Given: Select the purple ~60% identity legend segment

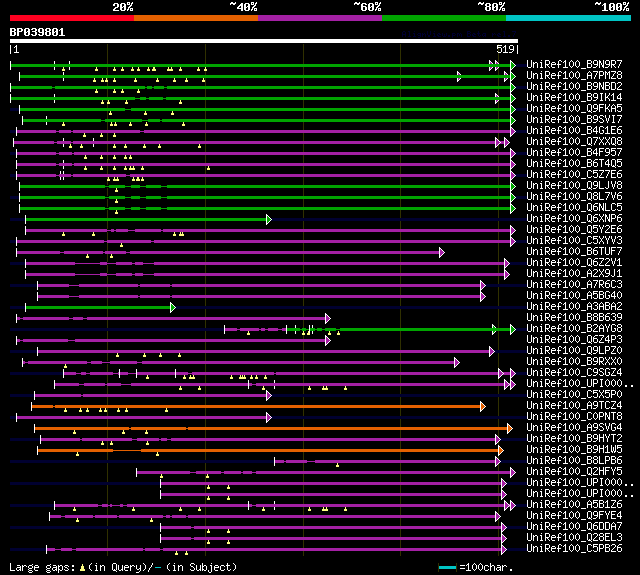Looking at the screenshot, I should tap(320, 18).
